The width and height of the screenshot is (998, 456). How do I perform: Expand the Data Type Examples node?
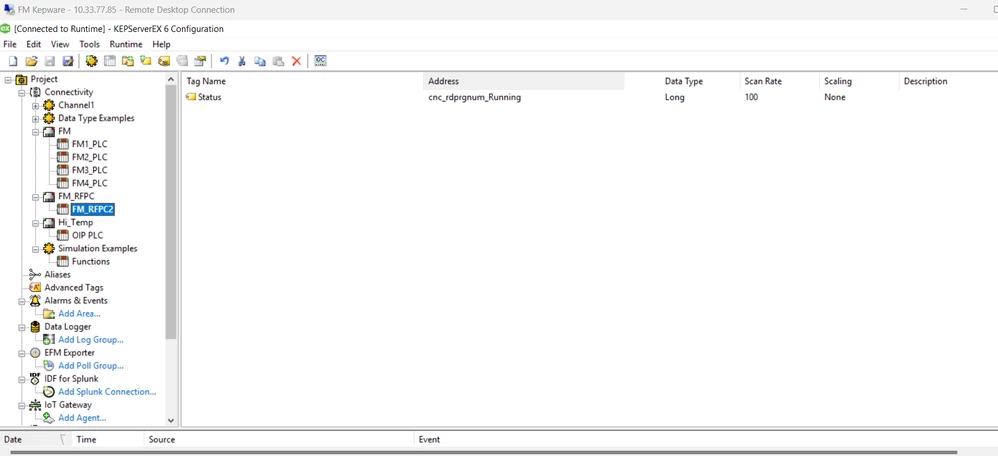tap(36, 118)
